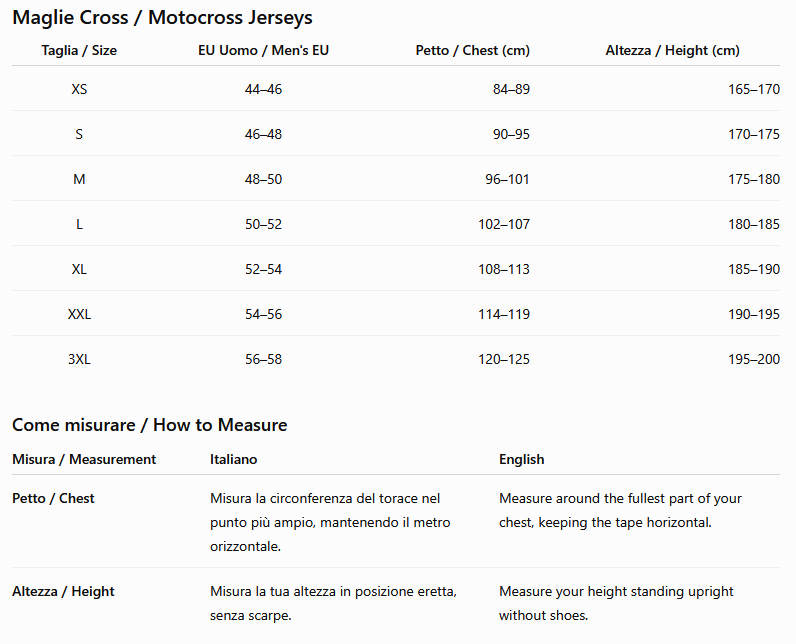Click the English column header
796x644 pixels.
tap(521, 459)
